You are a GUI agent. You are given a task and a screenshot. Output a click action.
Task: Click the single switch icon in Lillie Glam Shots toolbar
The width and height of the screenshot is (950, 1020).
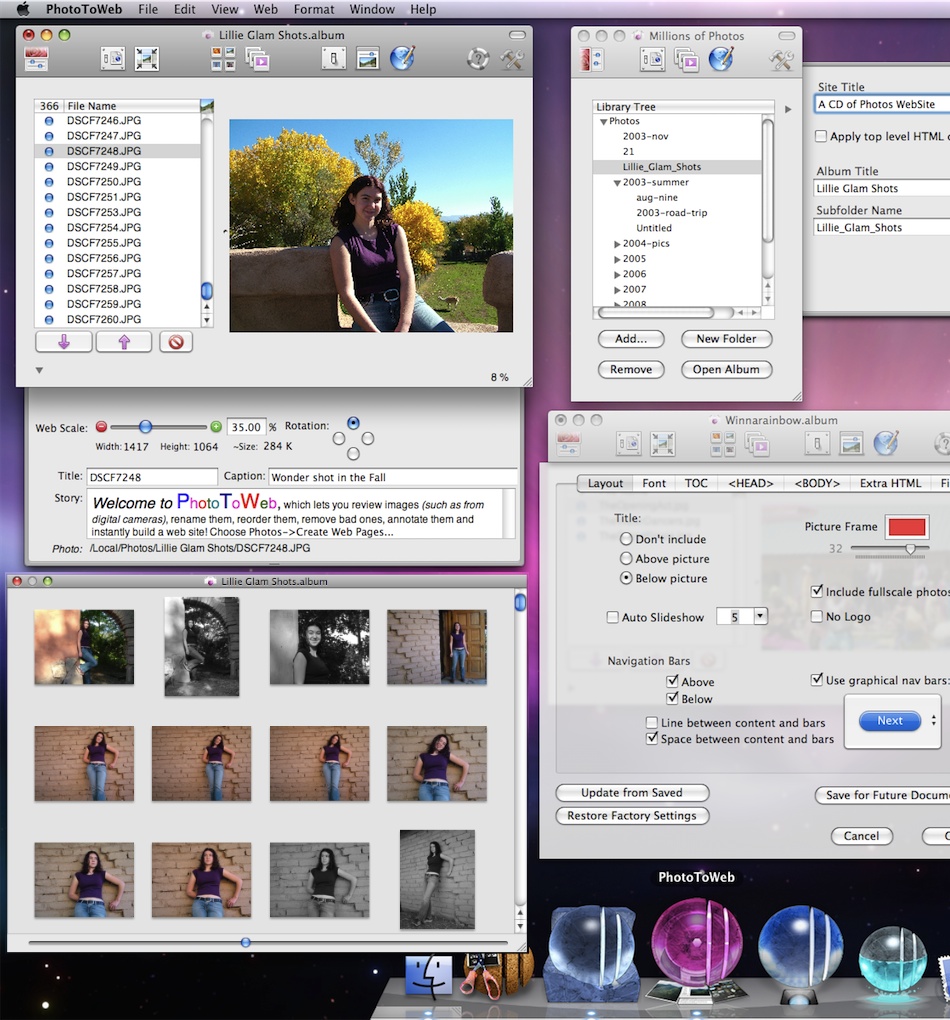[x=334, y=59]
